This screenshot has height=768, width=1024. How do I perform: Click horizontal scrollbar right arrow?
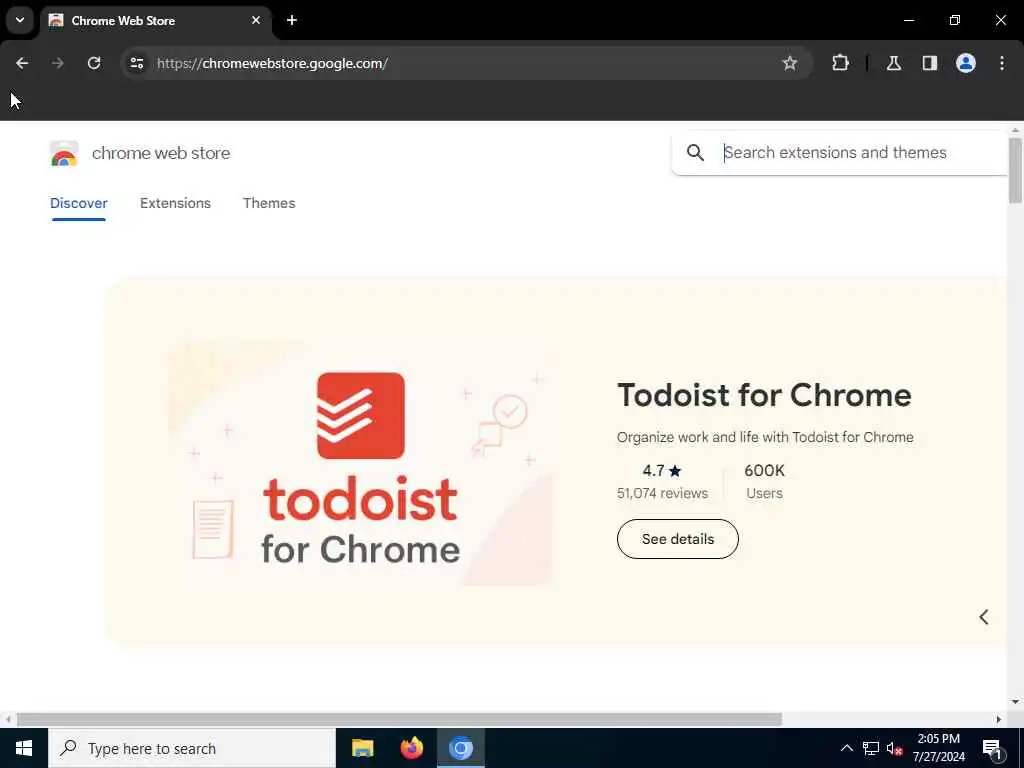coord(999,719)
